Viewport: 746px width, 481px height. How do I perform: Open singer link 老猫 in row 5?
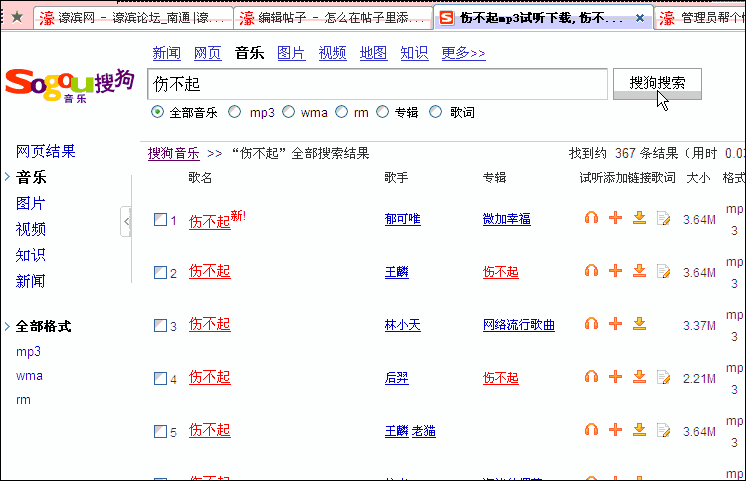[x=423, y=431]
